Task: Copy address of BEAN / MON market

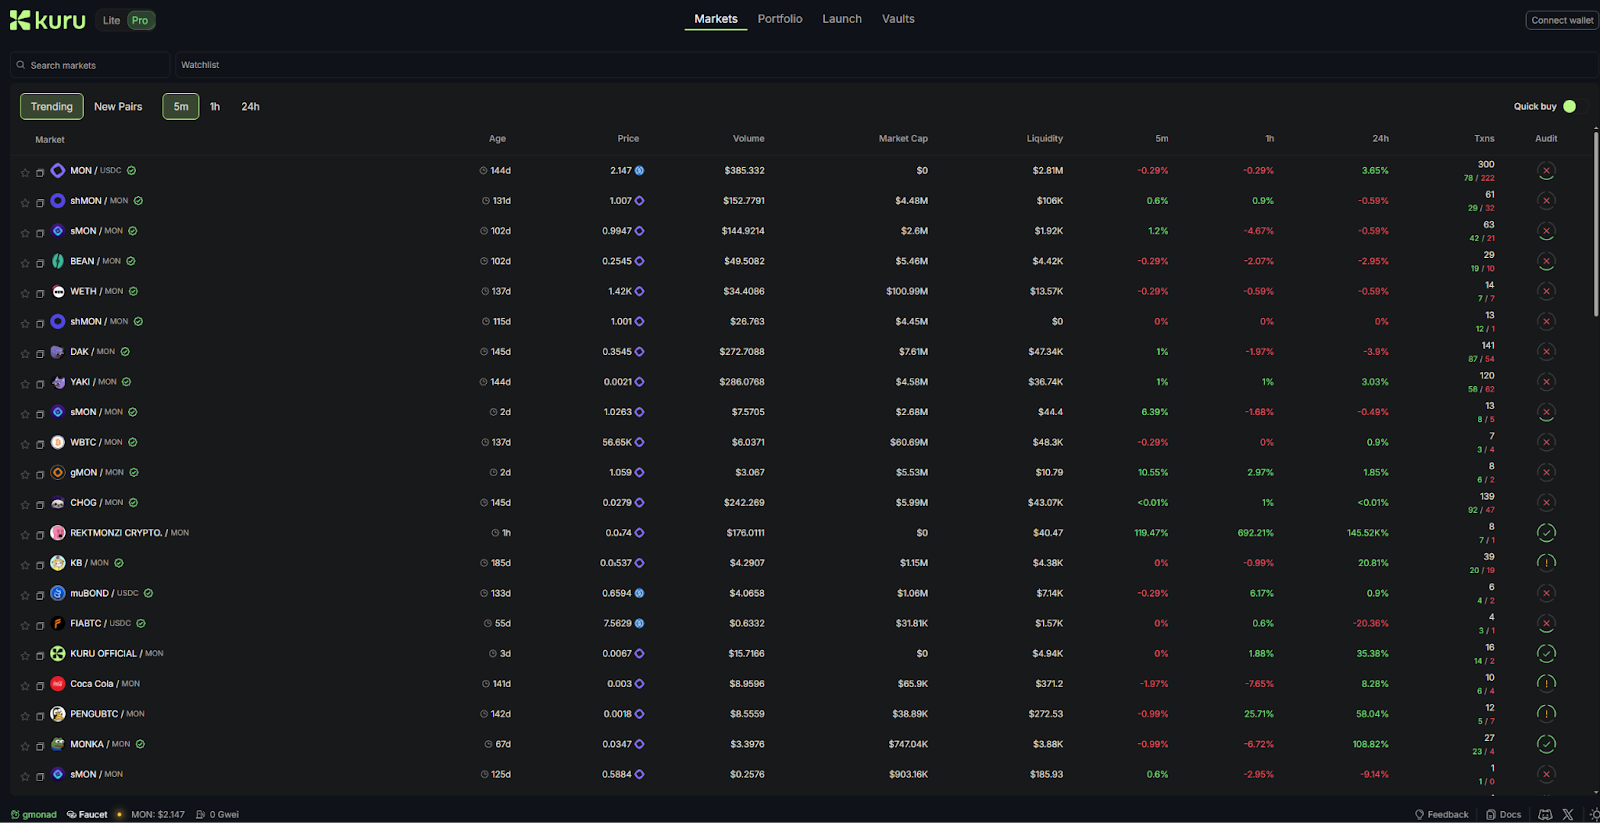Action: (40, 263)
